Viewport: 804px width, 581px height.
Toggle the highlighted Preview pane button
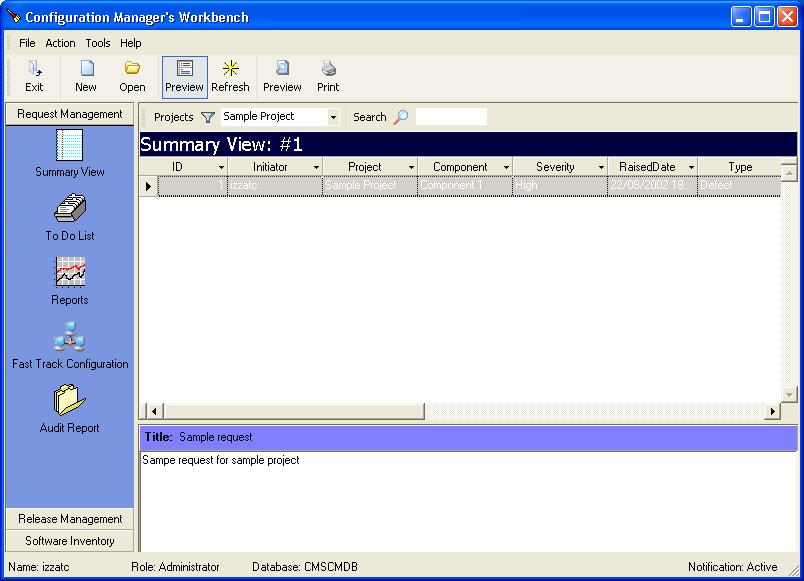(185, 77)
